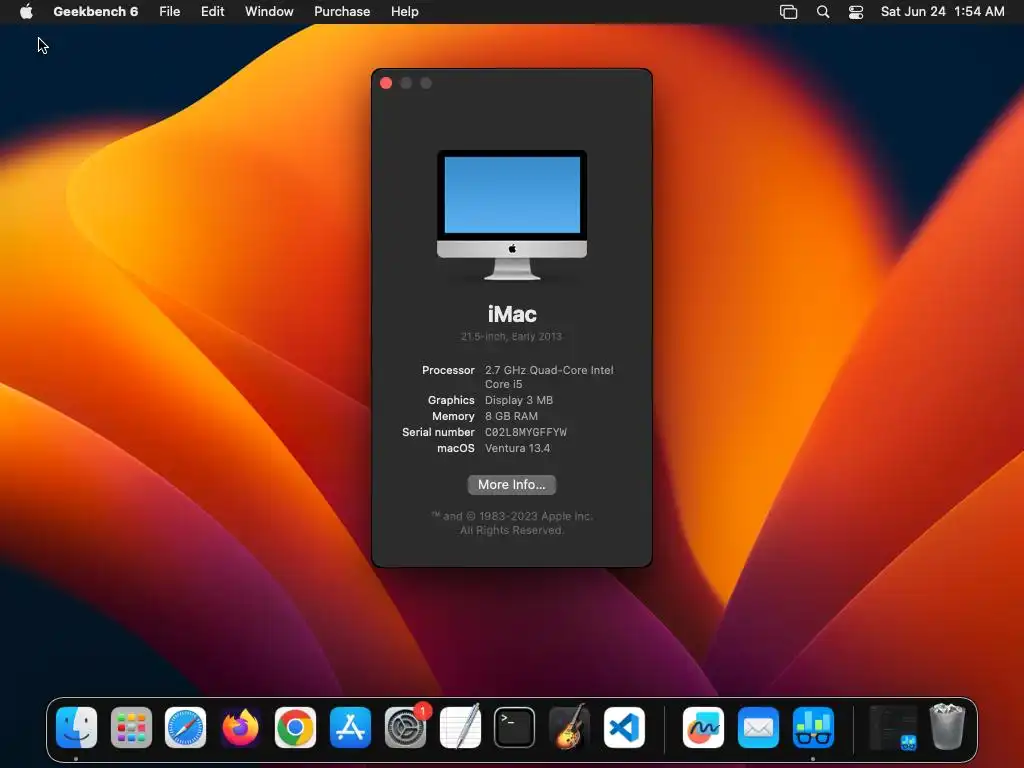Launch Terminal from the Dock

pyautogui.click(x=514, y=728)
